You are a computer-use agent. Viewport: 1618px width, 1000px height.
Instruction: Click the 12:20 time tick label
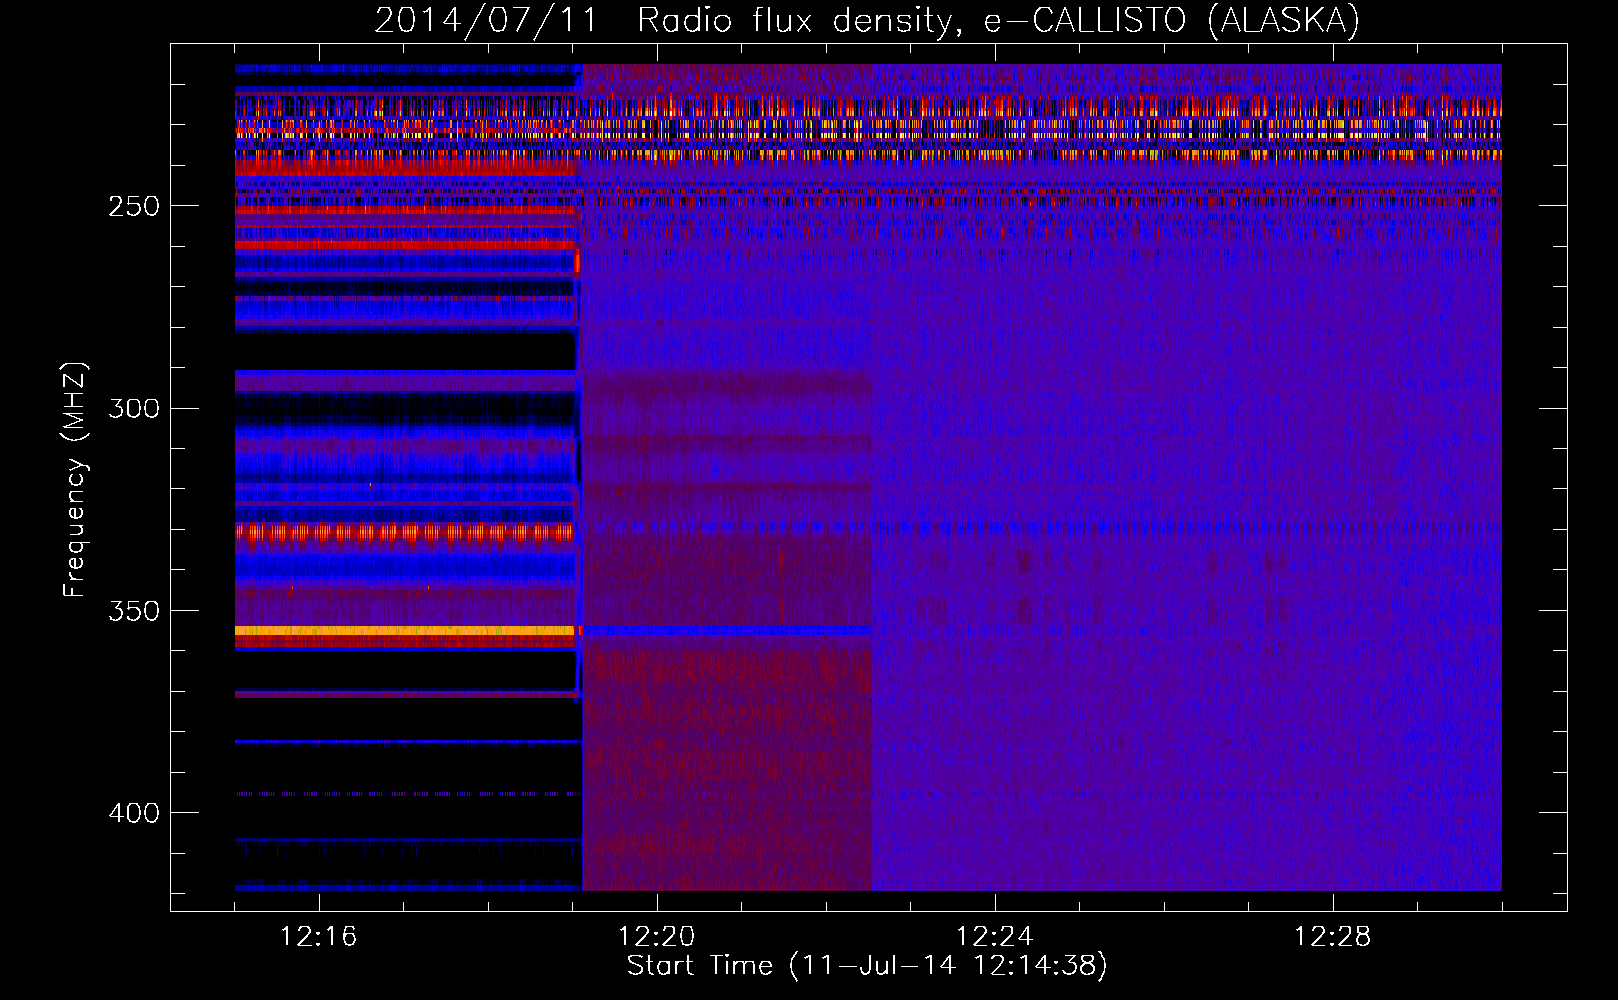coord(657,937)
